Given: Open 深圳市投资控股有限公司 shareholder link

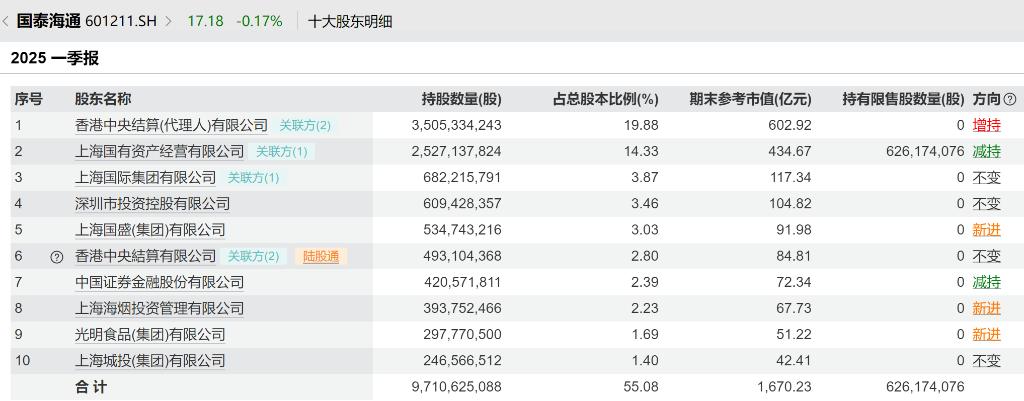Looking at the screenshot, I should [x=152, y=204].
